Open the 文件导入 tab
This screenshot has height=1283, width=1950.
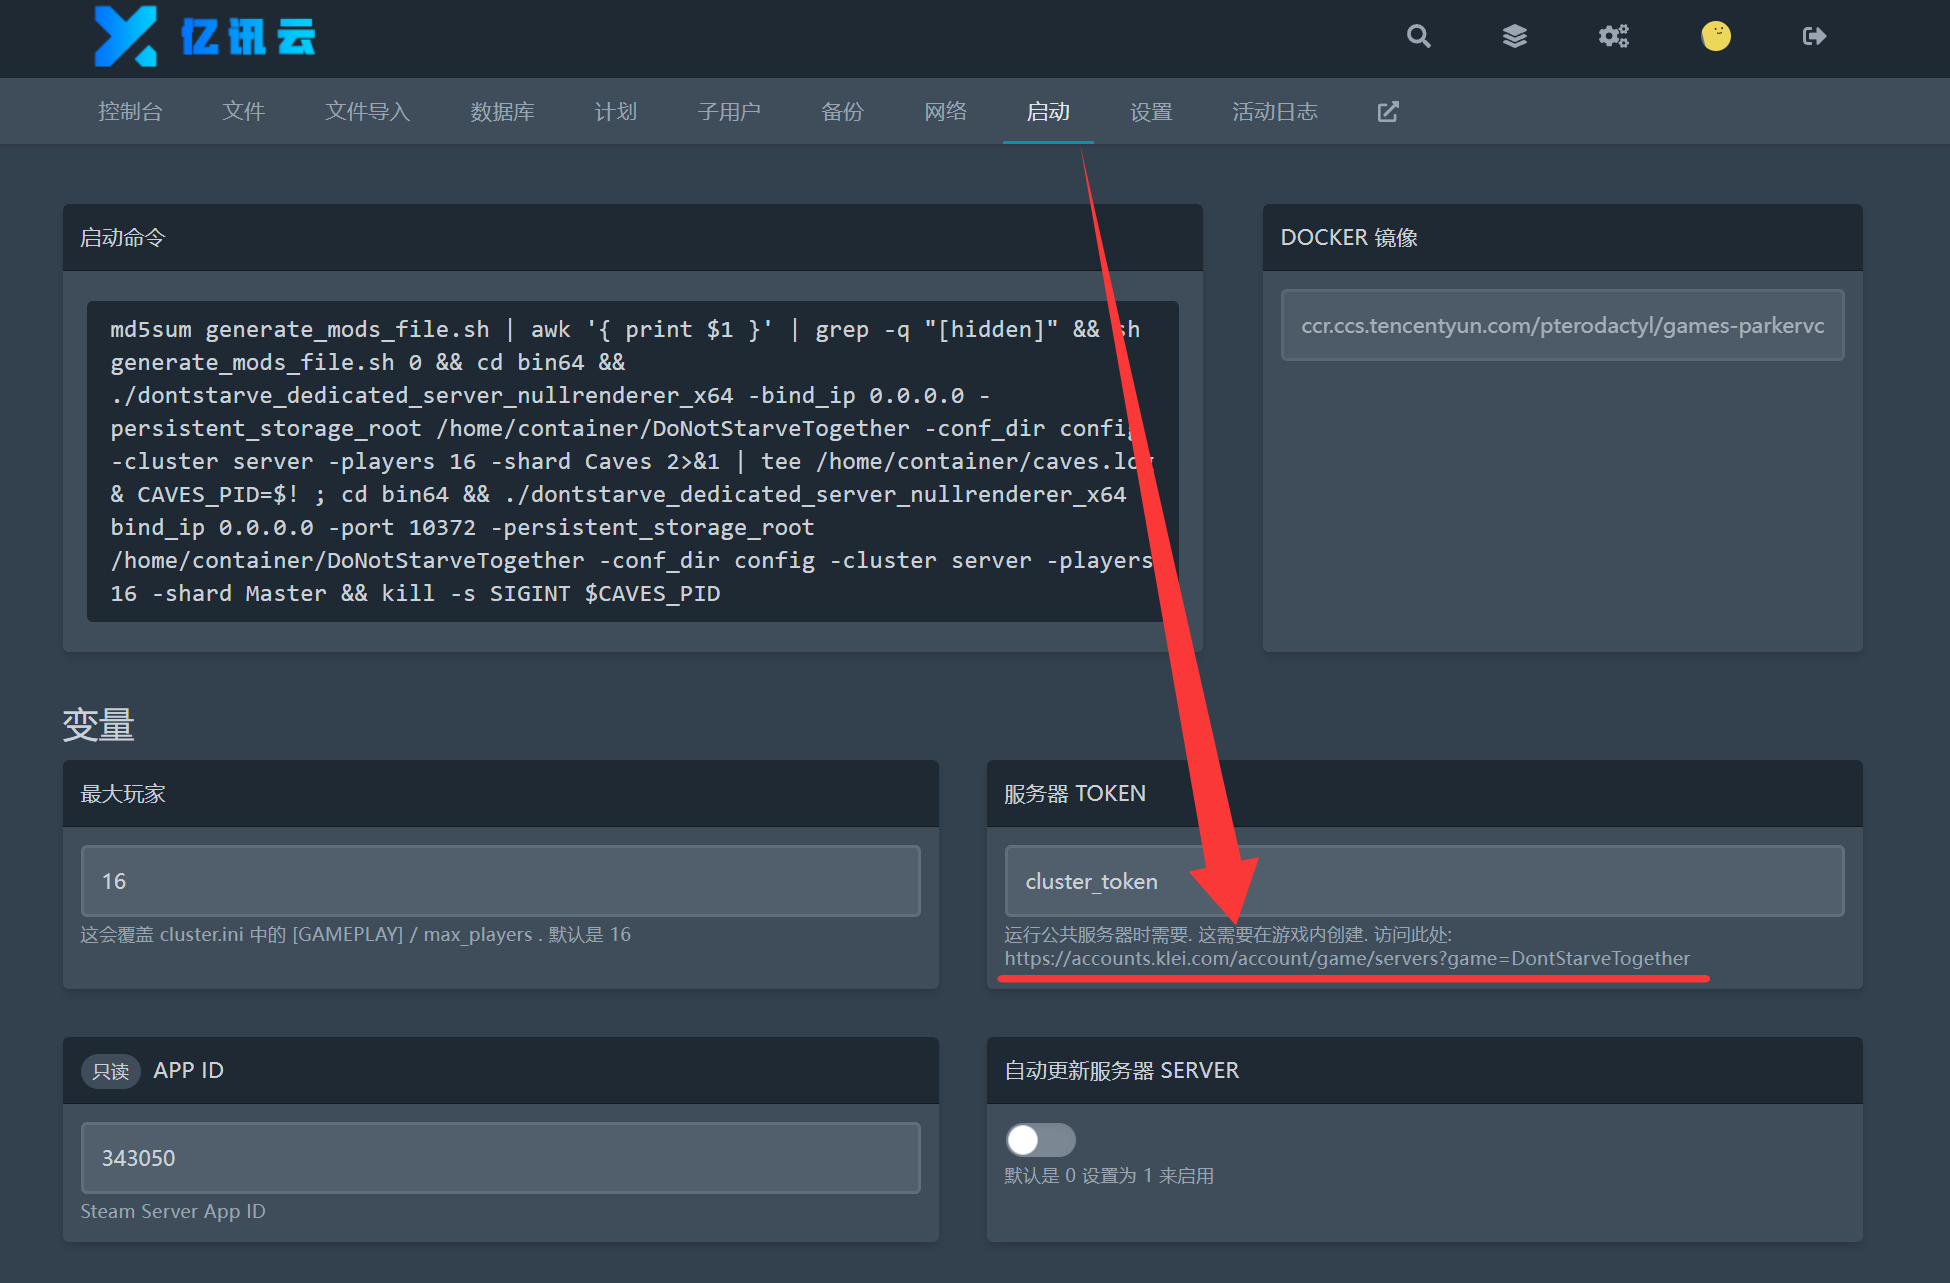click(x=367, y=111)
